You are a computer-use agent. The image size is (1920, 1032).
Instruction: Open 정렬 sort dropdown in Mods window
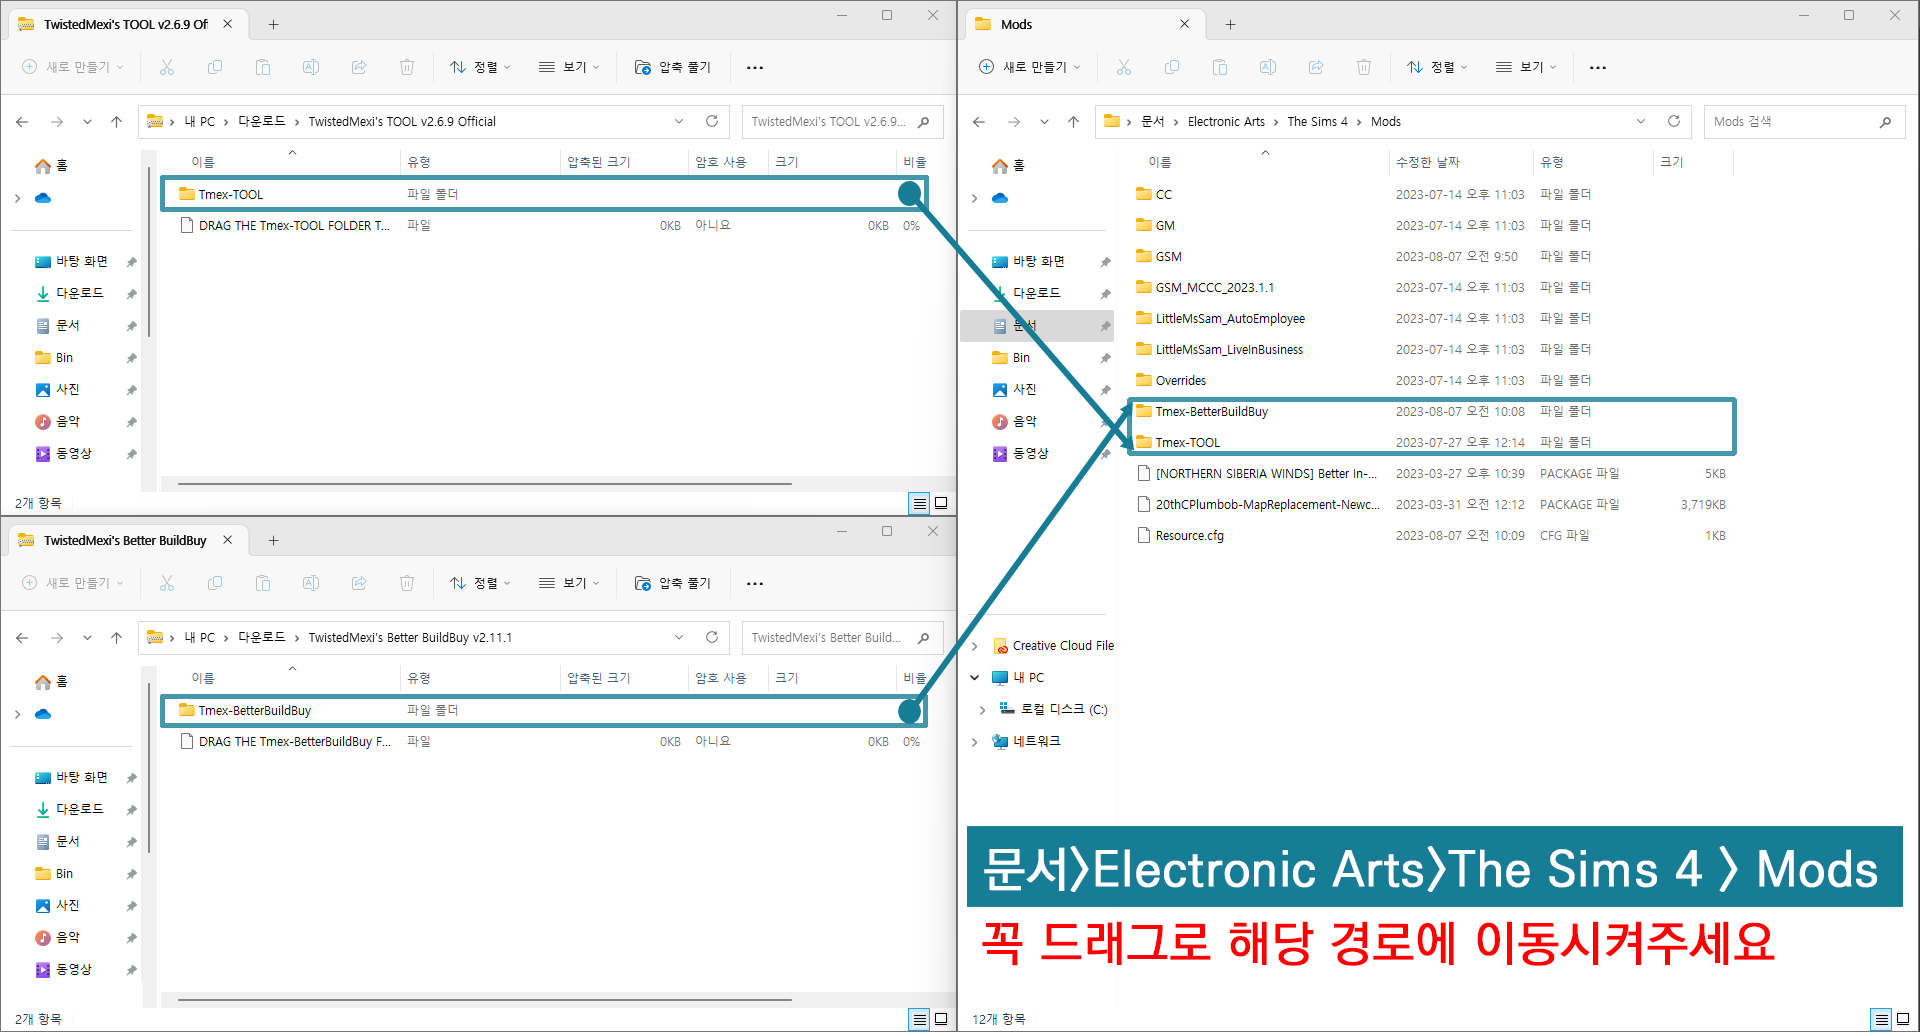tap(1437, 67)
